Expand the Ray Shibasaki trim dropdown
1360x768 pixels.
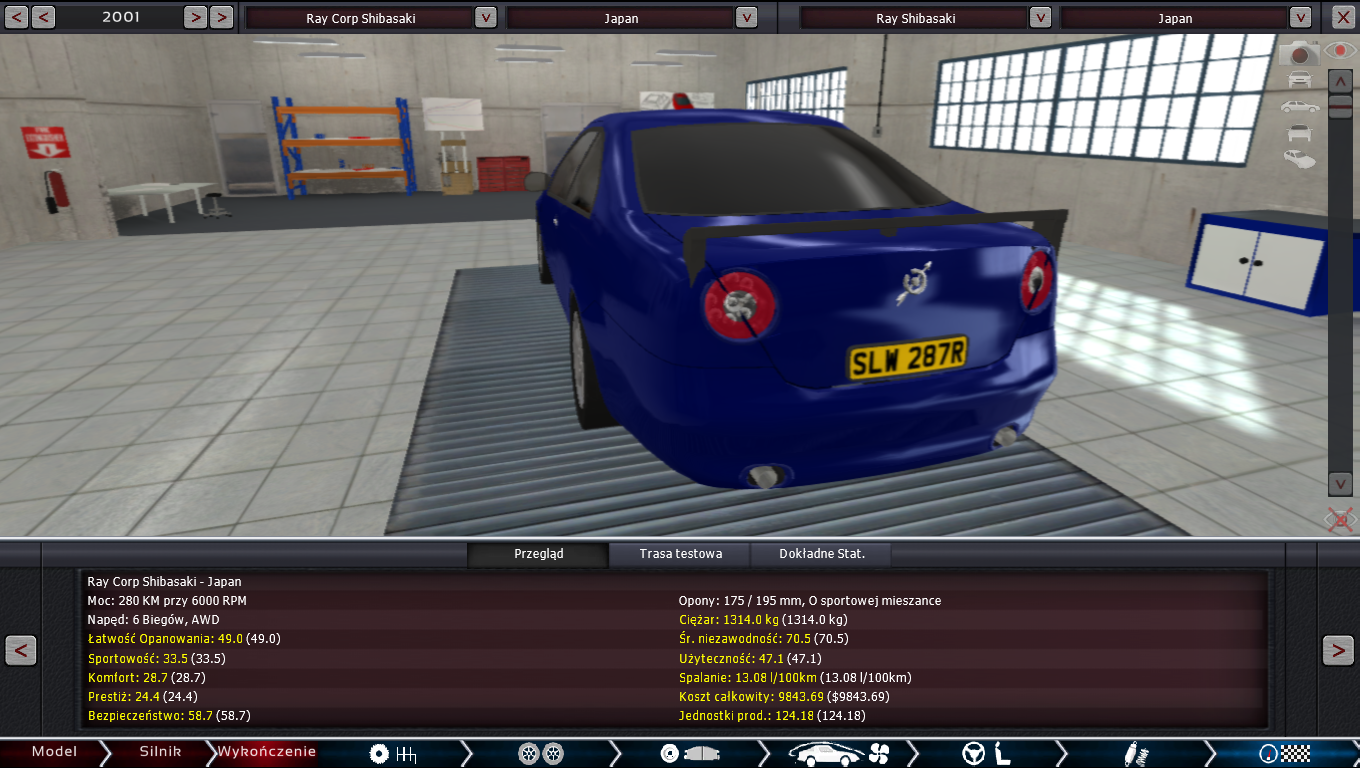pyautogui.click(x=1040, y=18)
